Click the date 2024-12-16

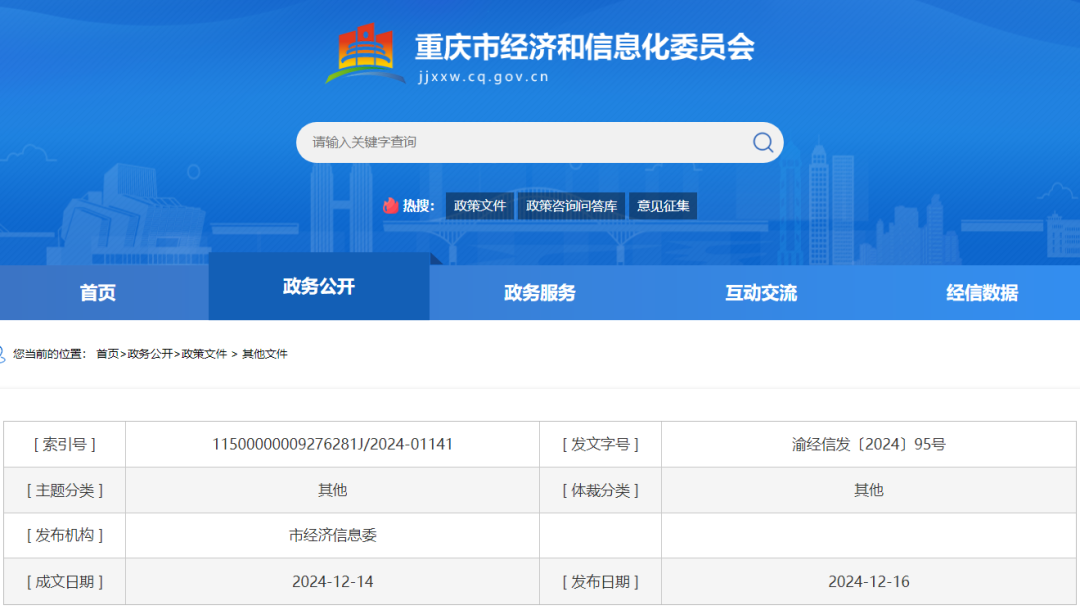tap(869, 582)
